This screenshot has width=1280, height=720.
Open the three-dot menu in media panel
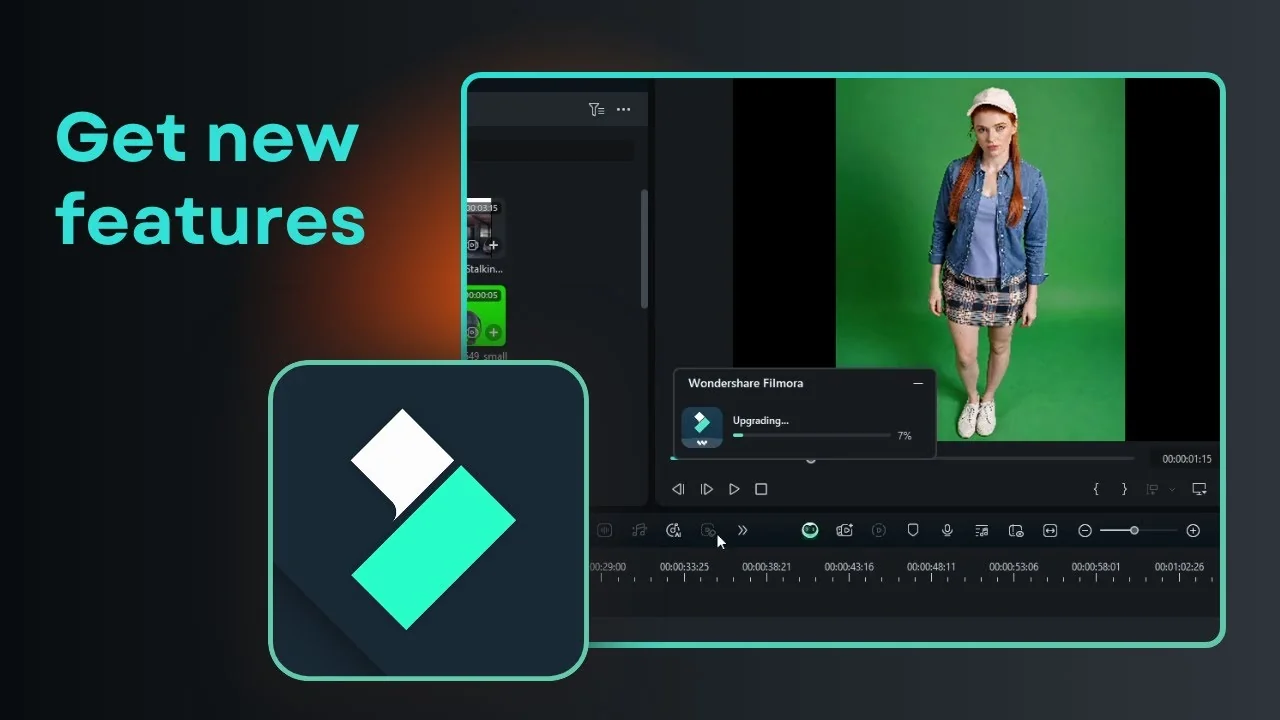point(623,110)
